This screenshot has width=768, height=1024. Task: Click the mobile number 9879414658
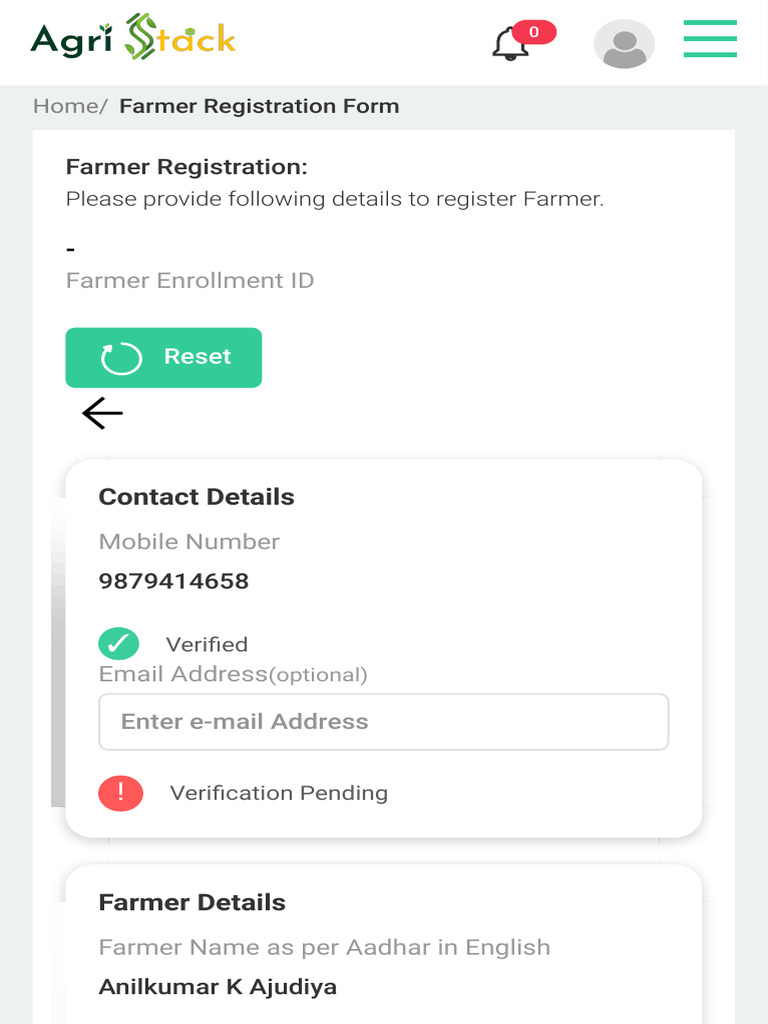tap(174, 581)
